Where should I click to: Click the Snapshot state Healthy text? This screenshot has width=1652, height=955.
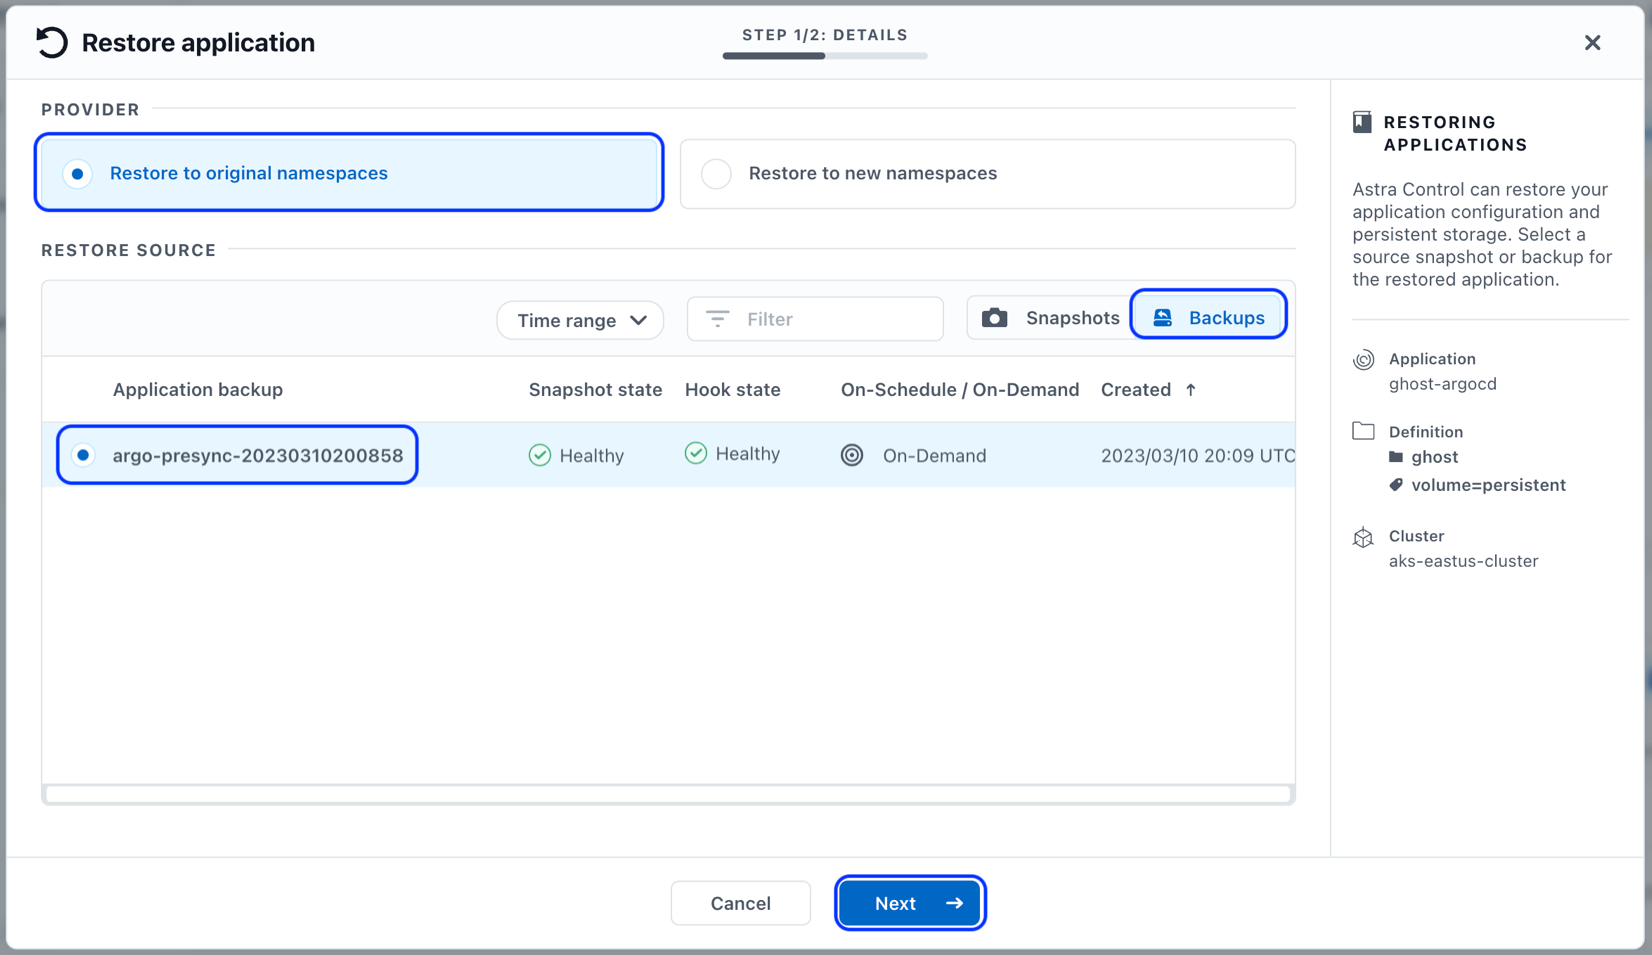592,455
